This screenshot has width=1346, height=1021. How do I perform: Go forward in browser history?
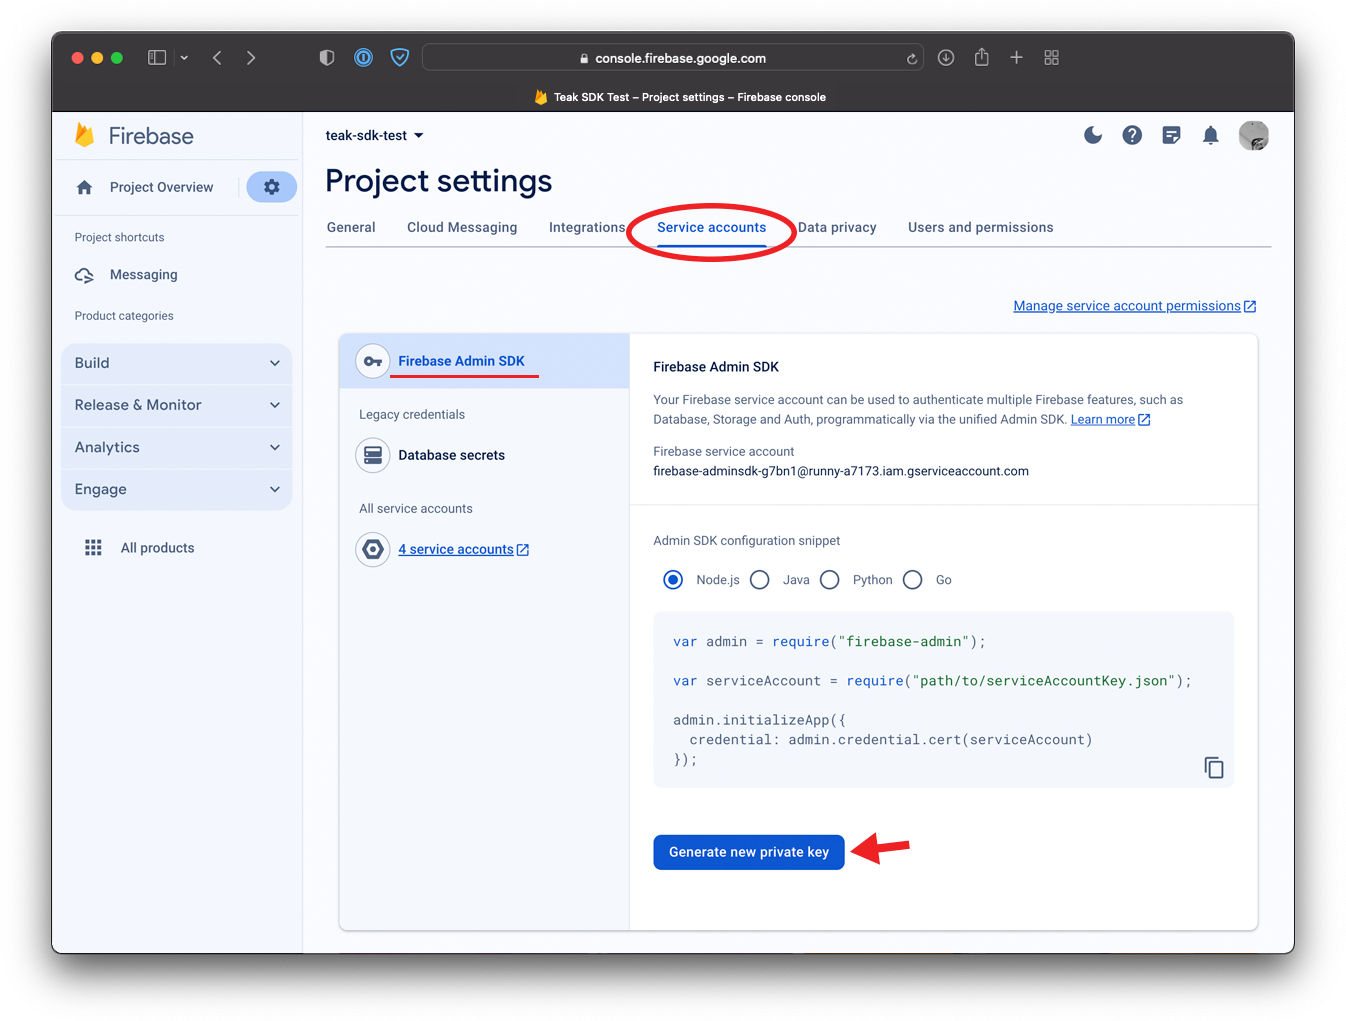[251, 58]
